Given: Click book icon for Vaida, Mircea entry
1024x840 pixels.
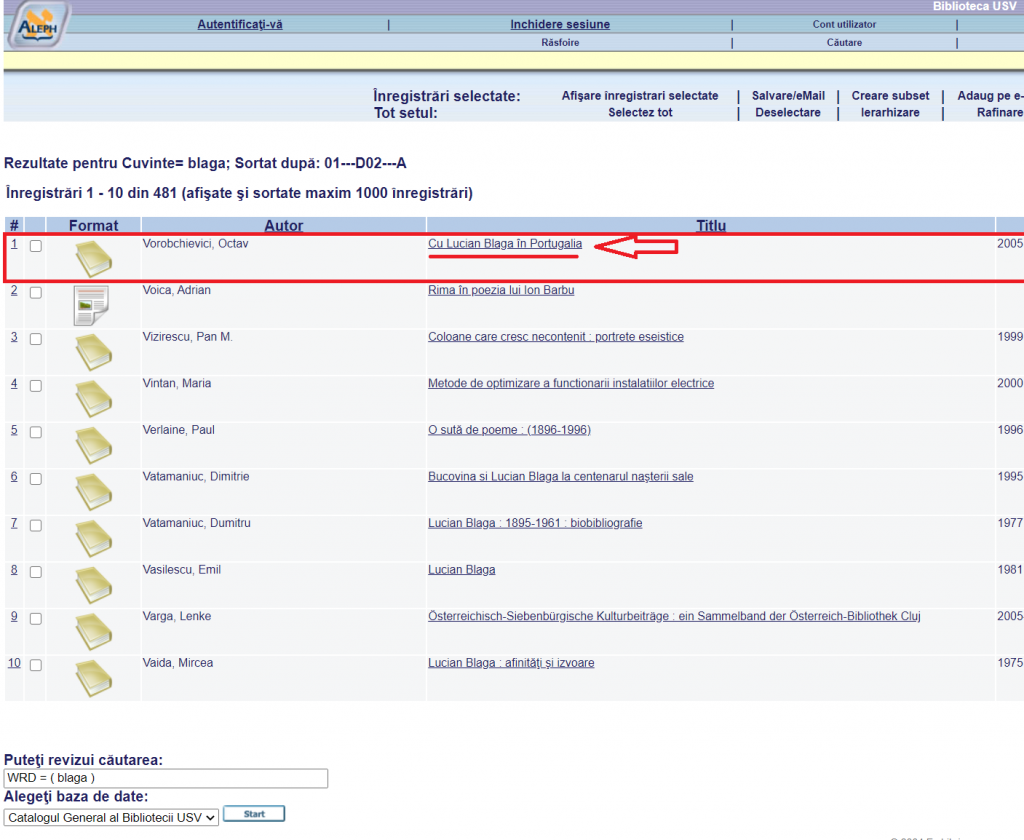Looking at the screenshot, I should 94,677.
